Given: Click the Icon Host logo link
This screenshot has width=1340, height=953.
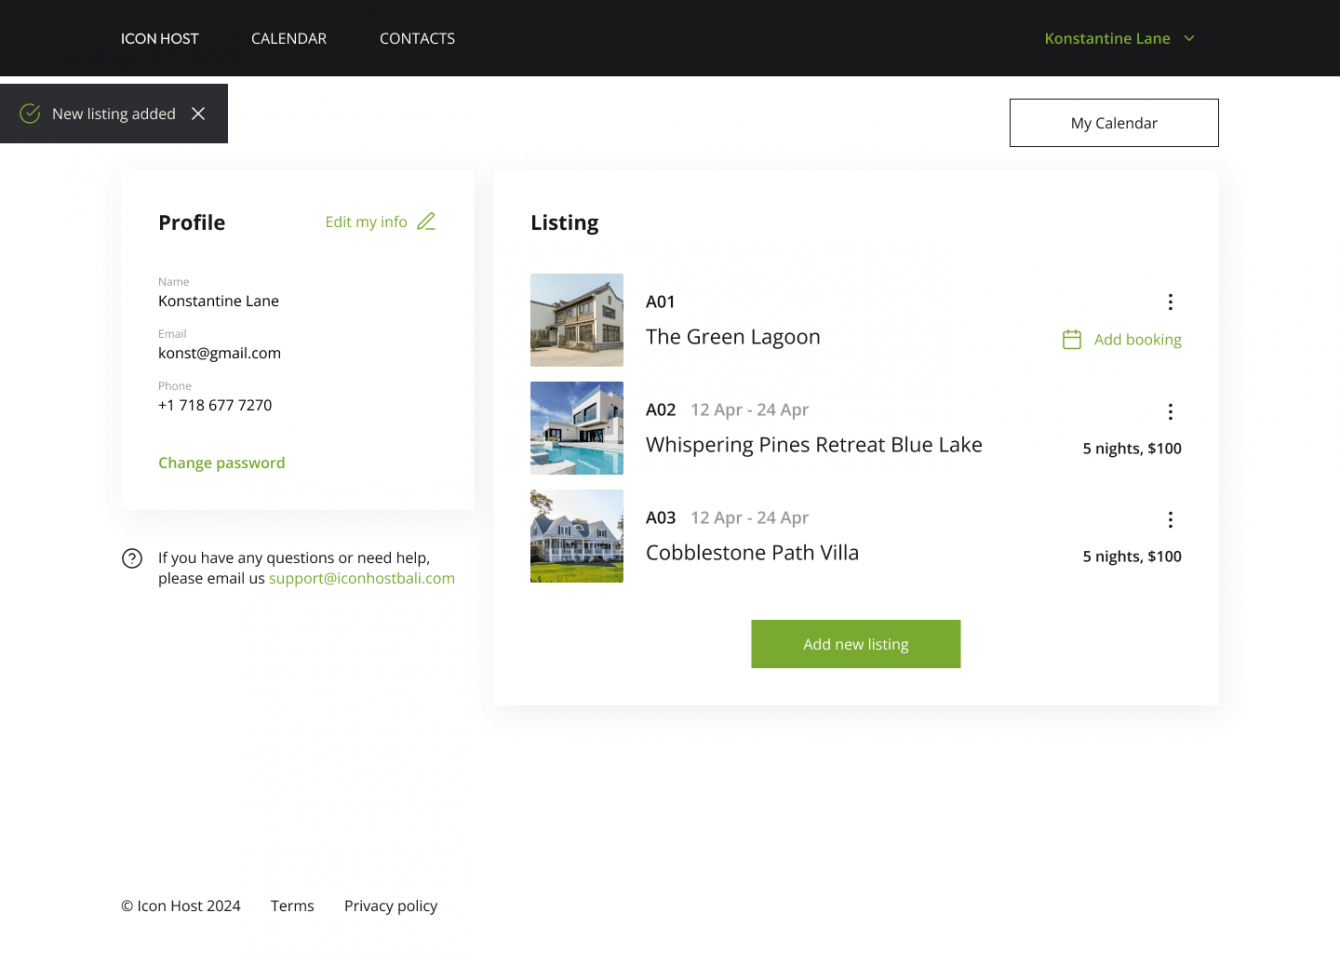Looking at the screenshot, I should click(x=160, y=39).
